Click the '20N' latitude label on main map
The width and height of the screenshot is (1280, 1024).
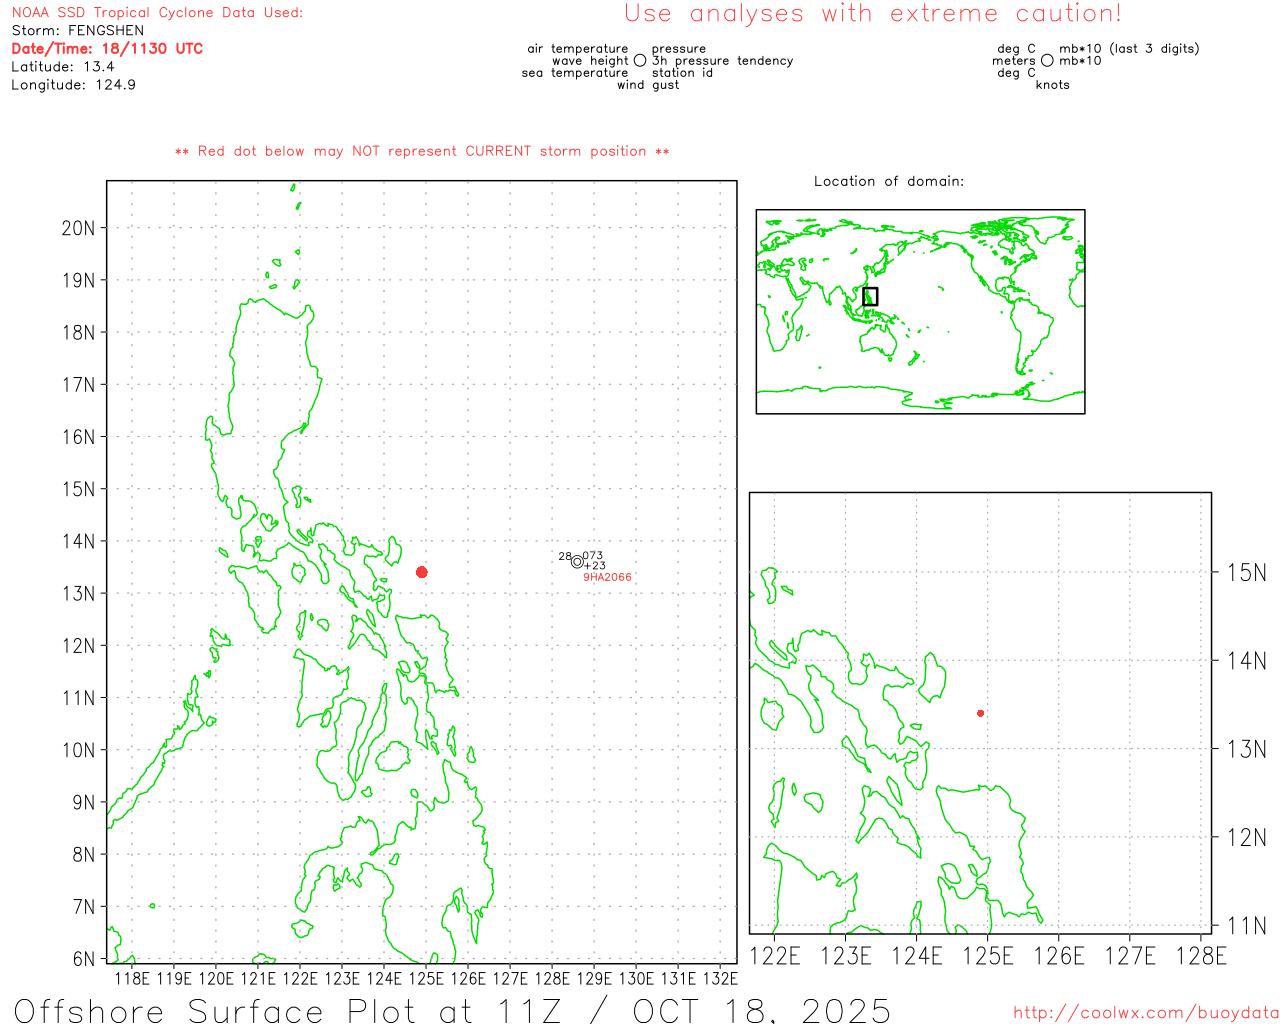coord(79,228)
